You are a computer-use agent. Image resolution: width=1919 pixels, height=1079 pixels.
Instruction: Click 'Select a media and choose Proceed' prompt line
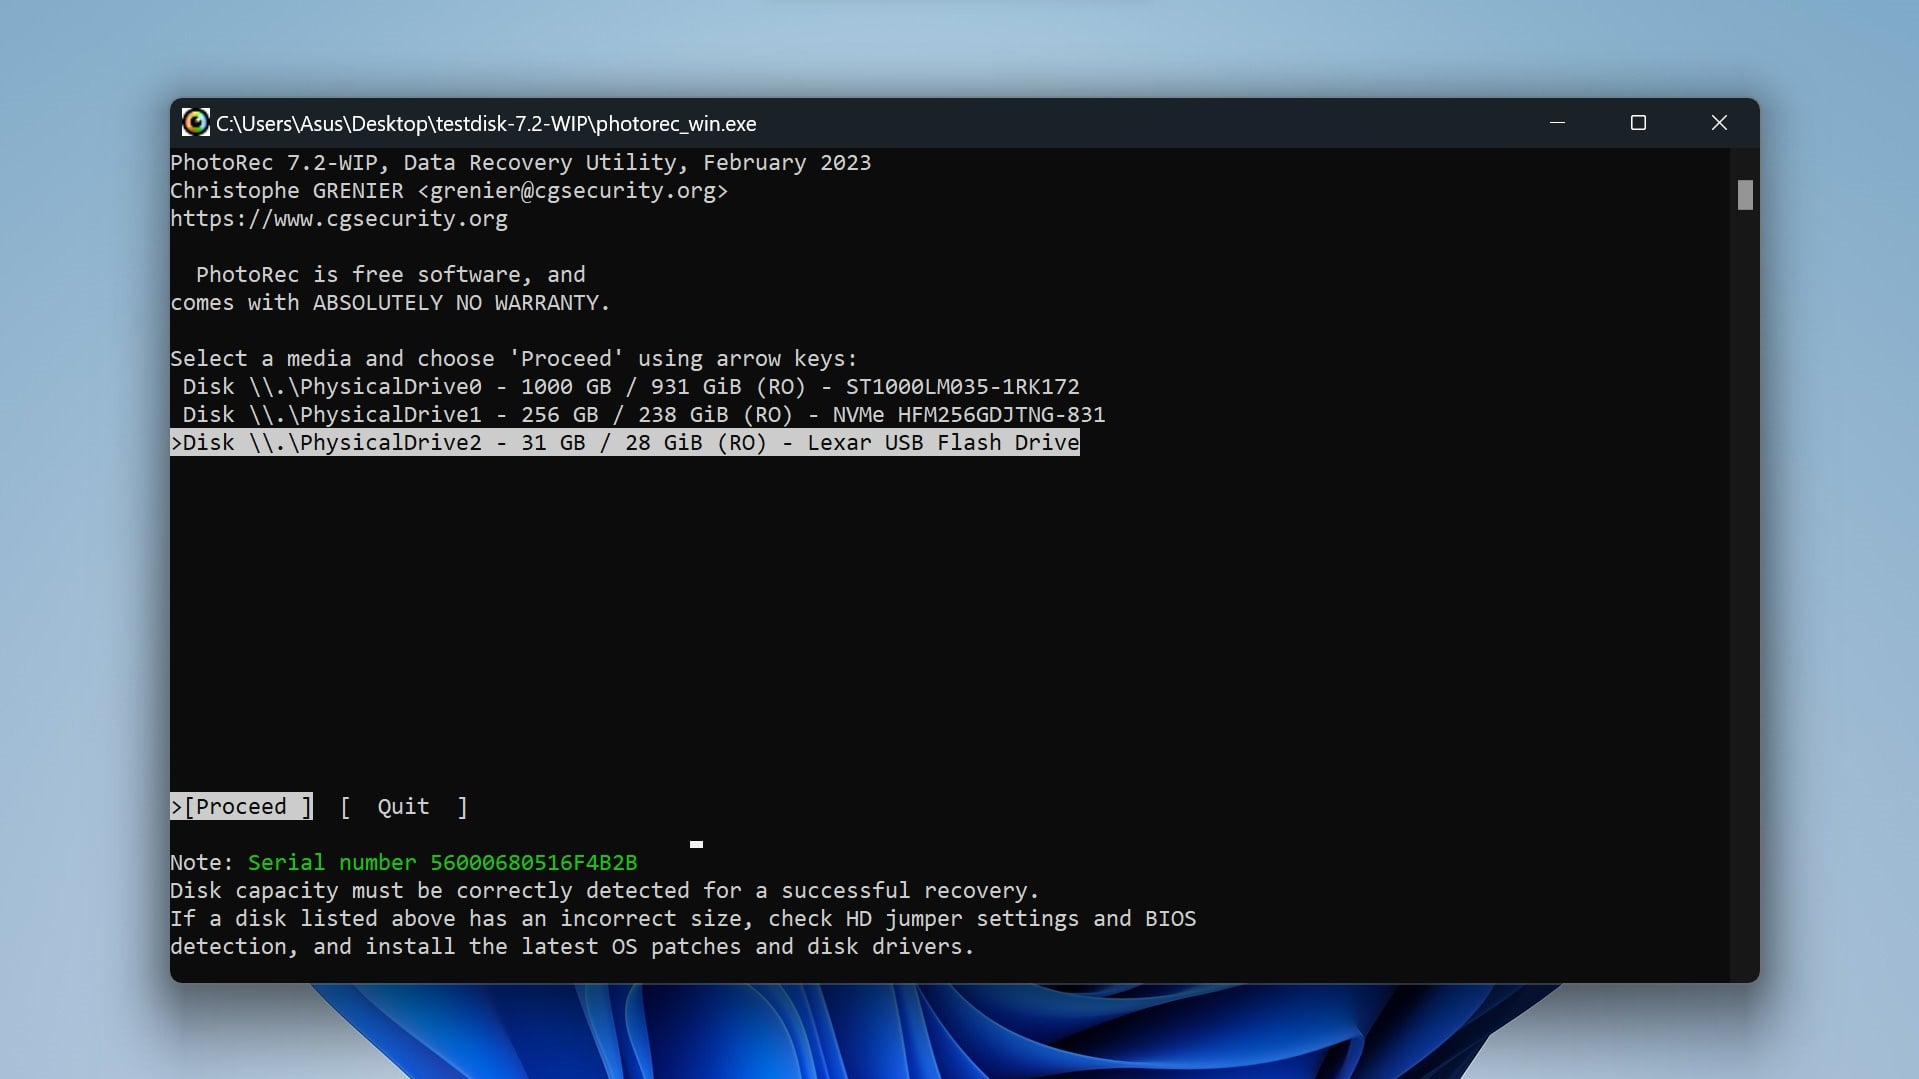click(514, 358)
